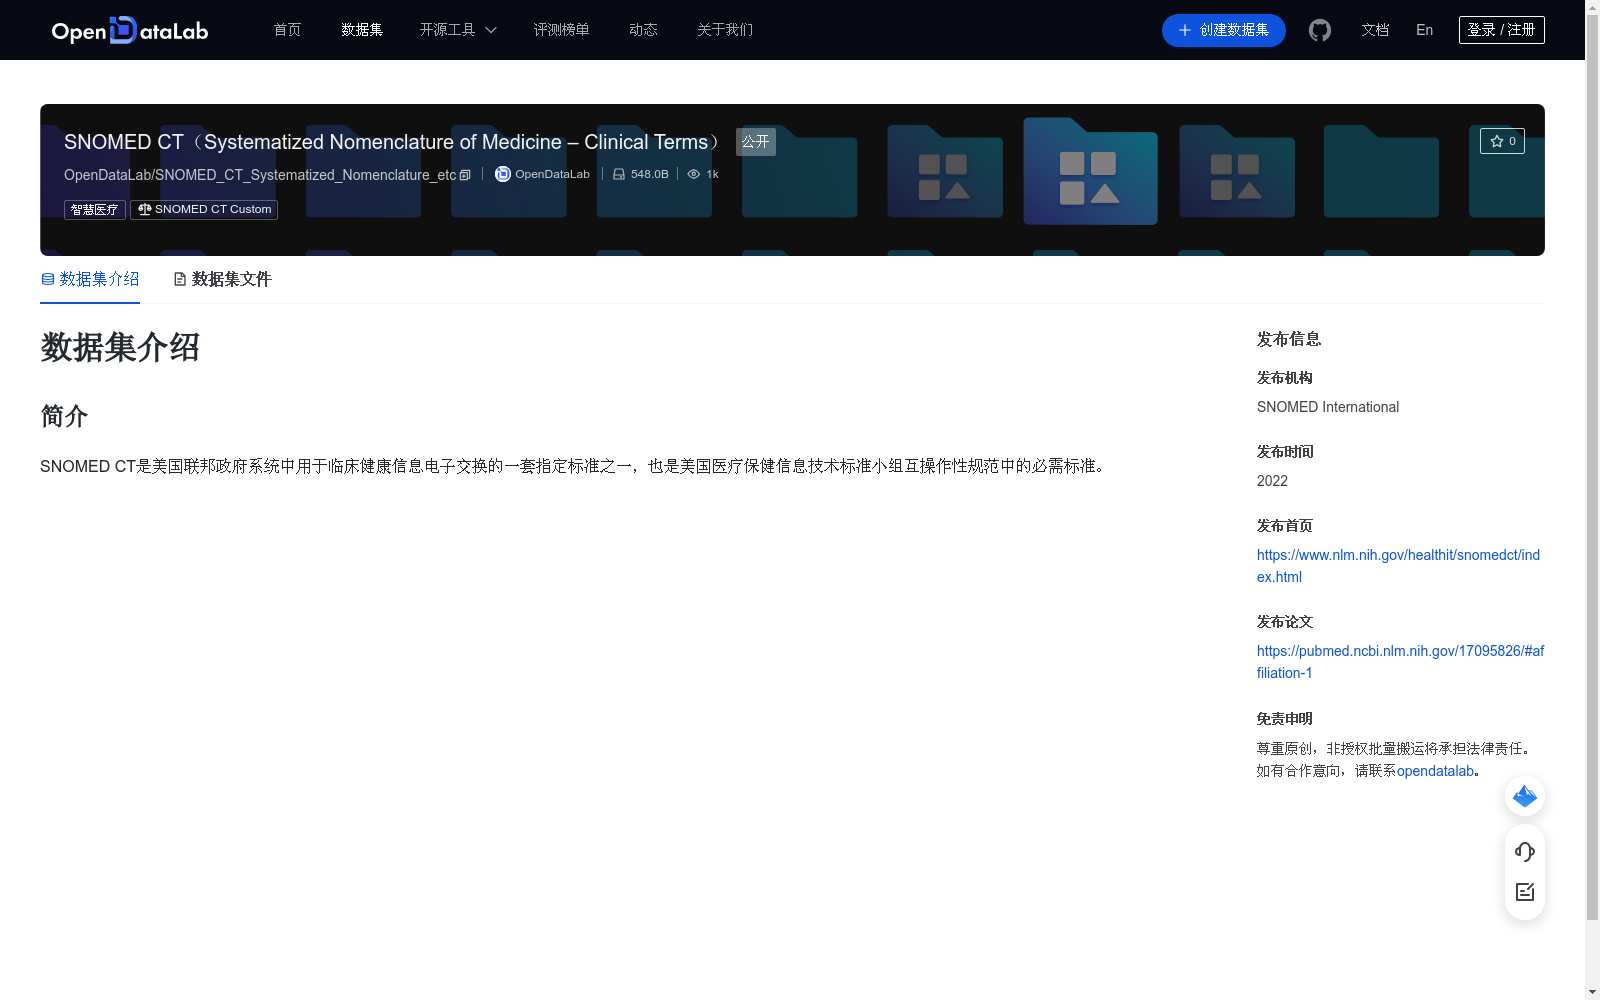Open the pubmed paper link
1600x1000 pixels.
pyautogui.click(x=1400, y=662)
